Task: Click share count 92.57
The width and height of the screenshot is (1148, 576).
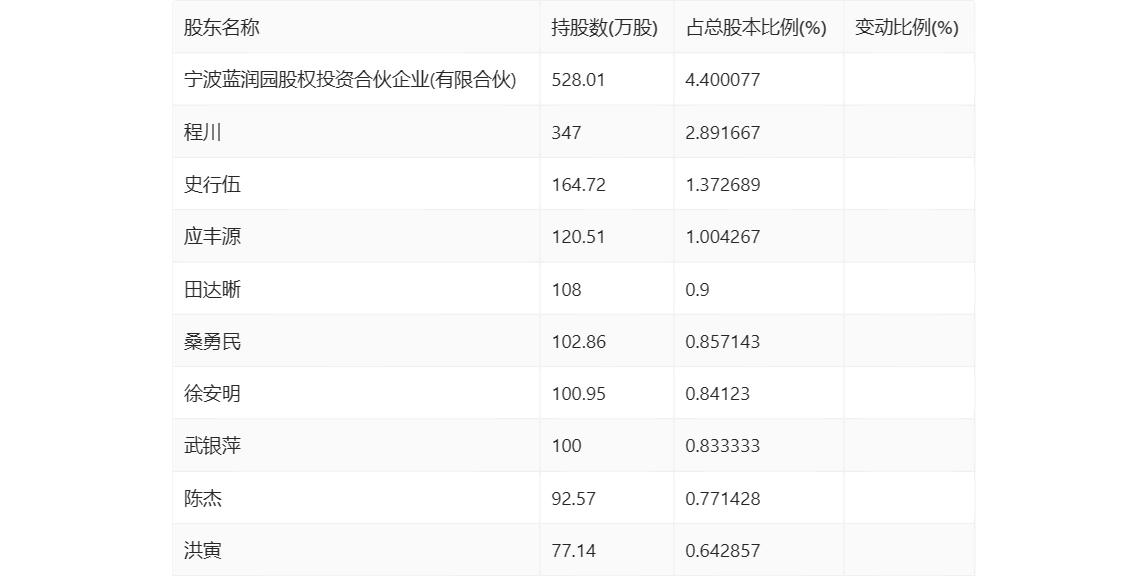Action: click(574, 498)
